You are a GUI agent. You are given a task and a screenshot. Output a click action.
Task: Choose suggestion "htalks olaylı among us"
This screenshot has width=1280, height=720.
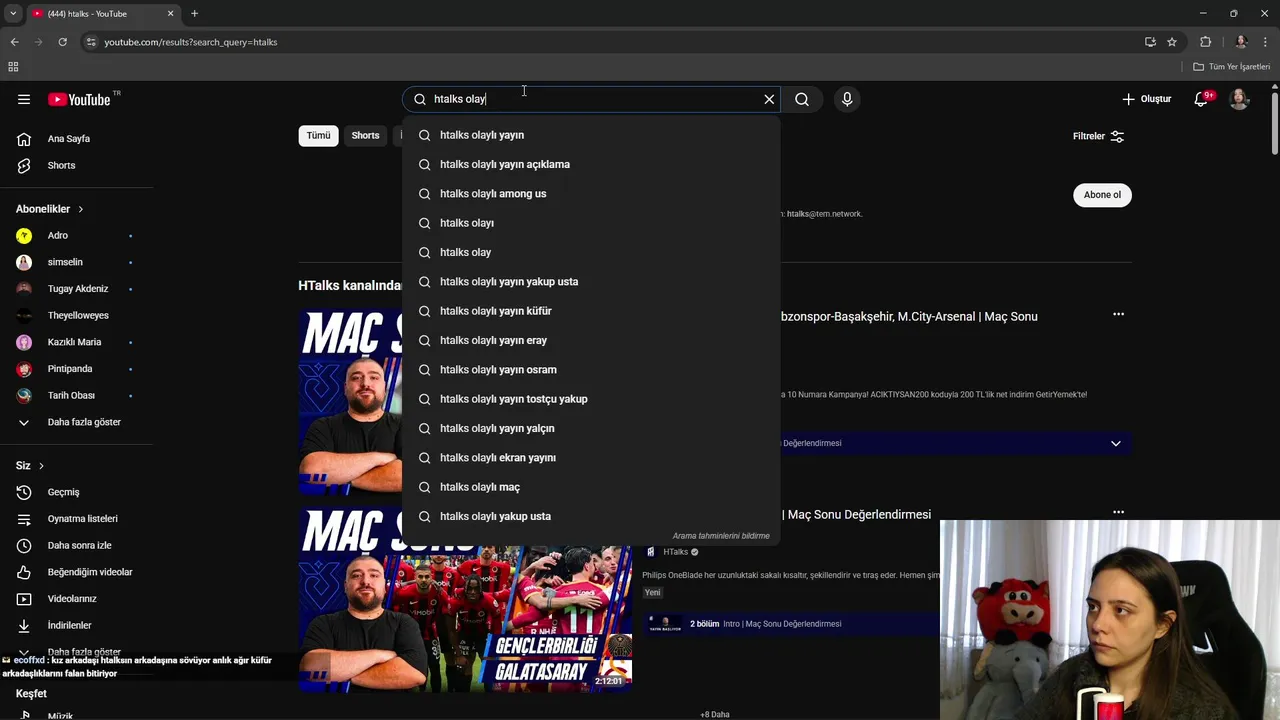point(591,194)
